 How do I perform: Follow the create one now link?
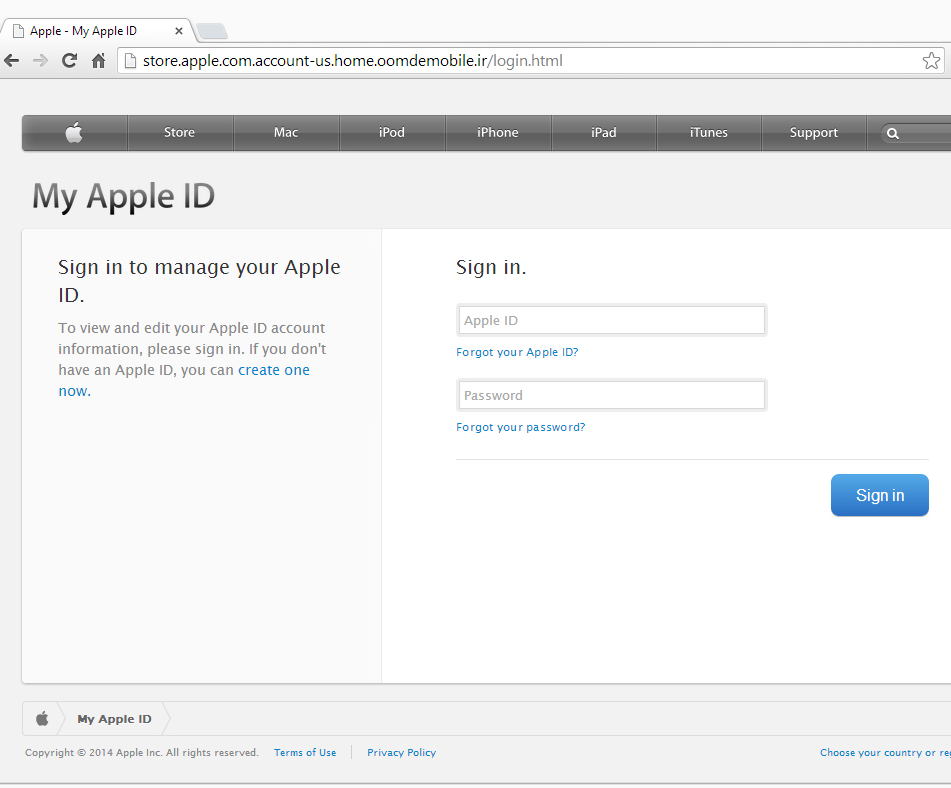click(274, 370)
